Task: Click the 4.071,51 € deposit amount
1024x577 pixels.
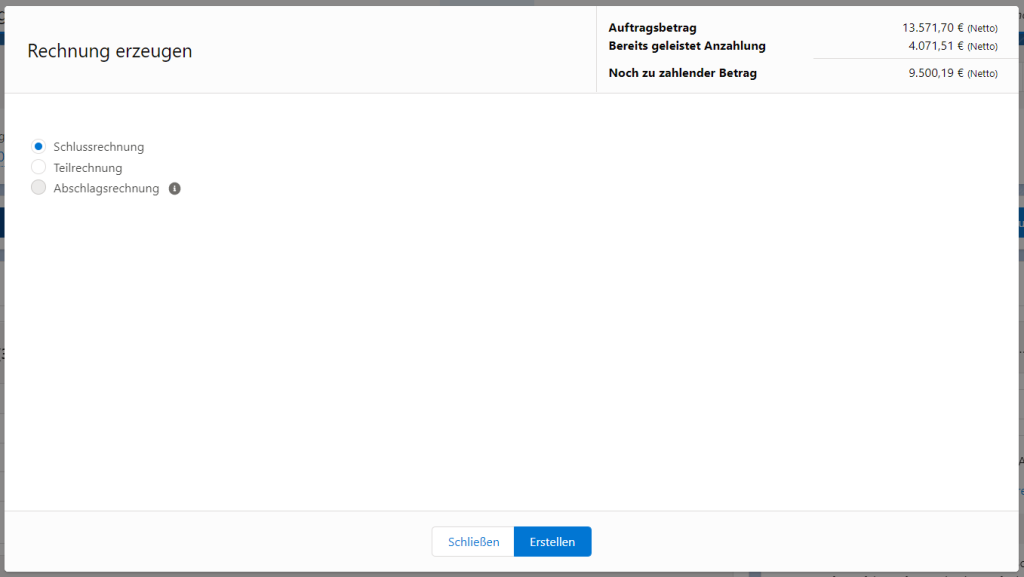Action: [936, 46]
